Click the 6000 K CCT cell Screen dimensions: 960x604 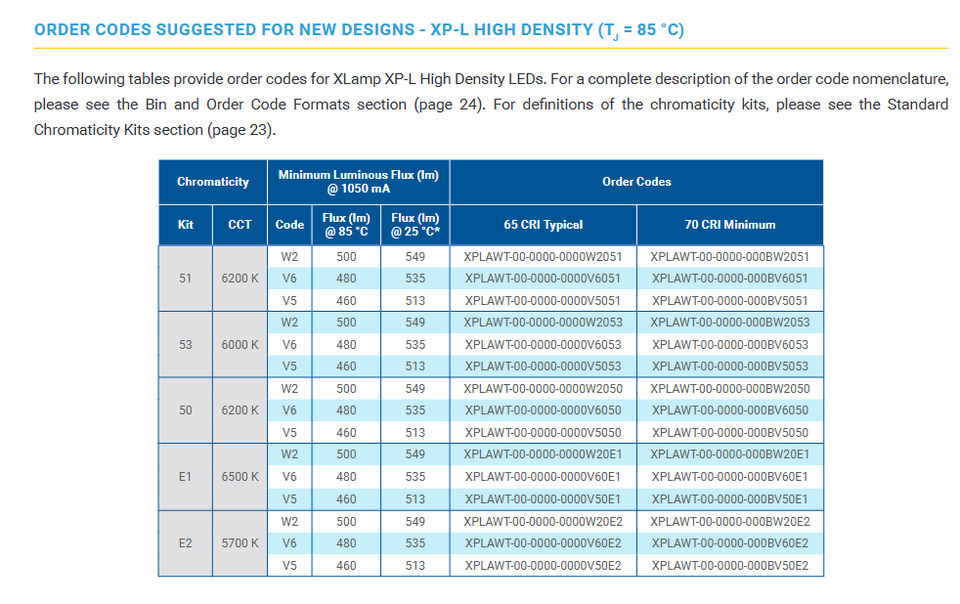click(x=240, y=345)
